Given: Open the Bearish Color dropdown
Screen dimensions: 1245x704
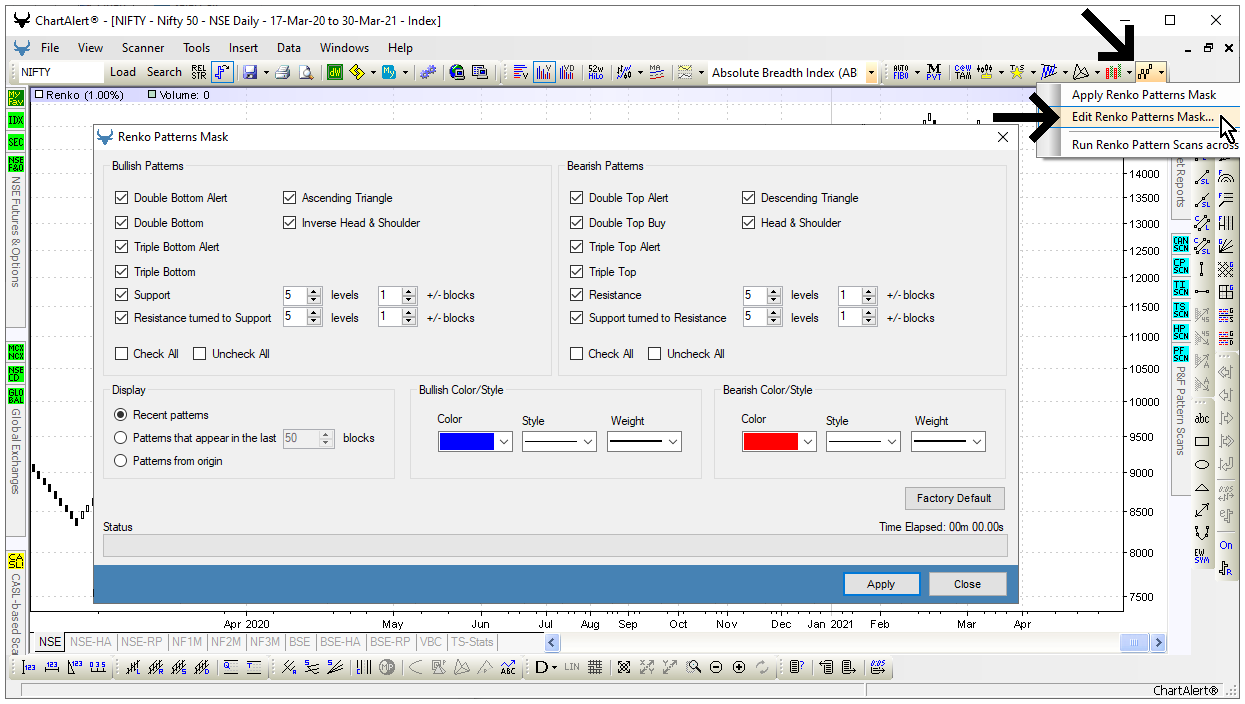Looking at the screenshot, I should (808, 441).
